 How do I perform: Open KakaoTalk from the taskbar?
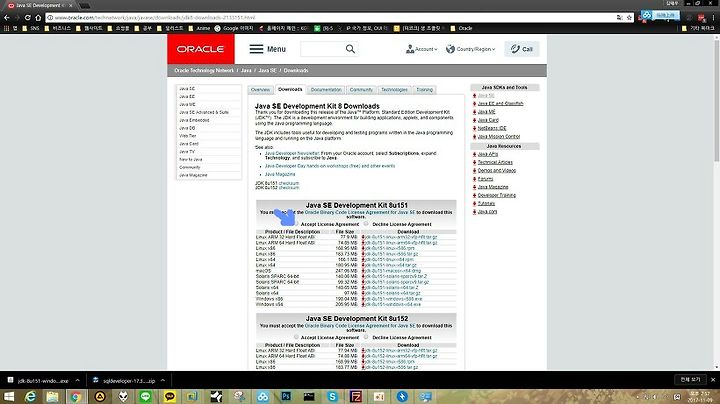point(169,396)
